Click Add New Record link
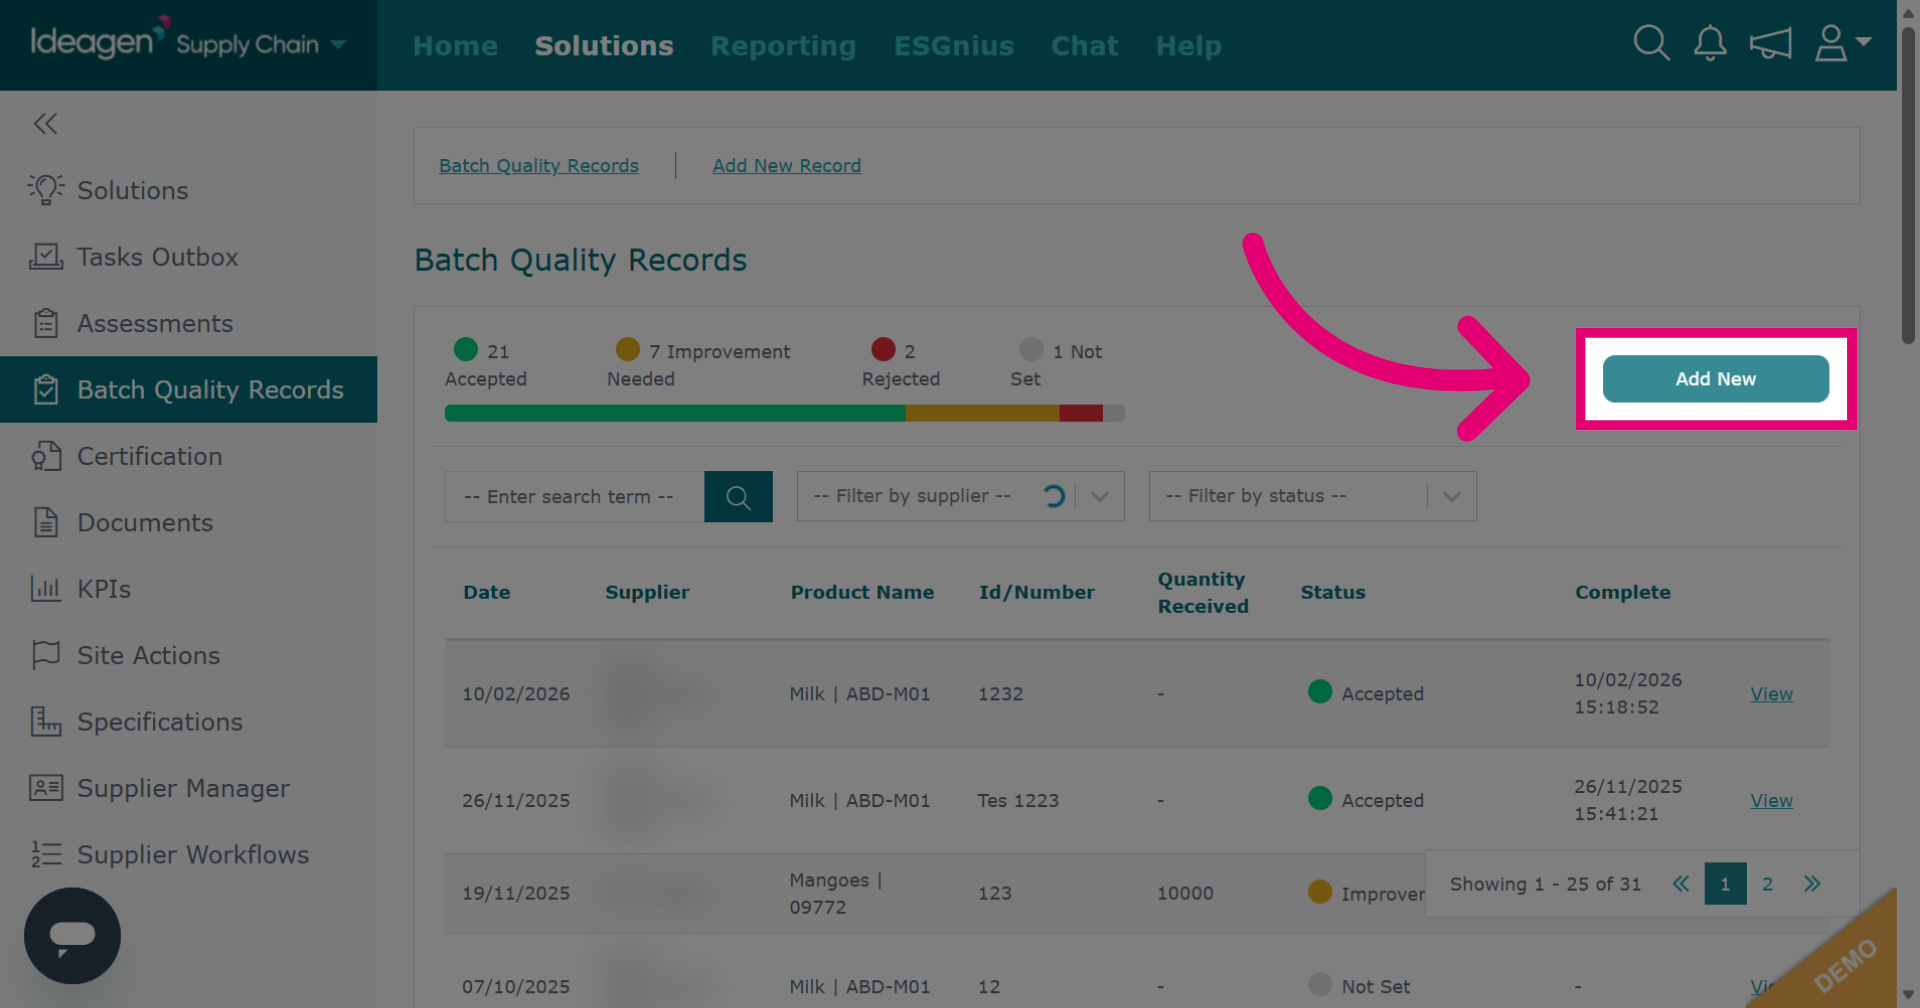The height and width of the screenshot is (1008, 1920). [787, 166]
